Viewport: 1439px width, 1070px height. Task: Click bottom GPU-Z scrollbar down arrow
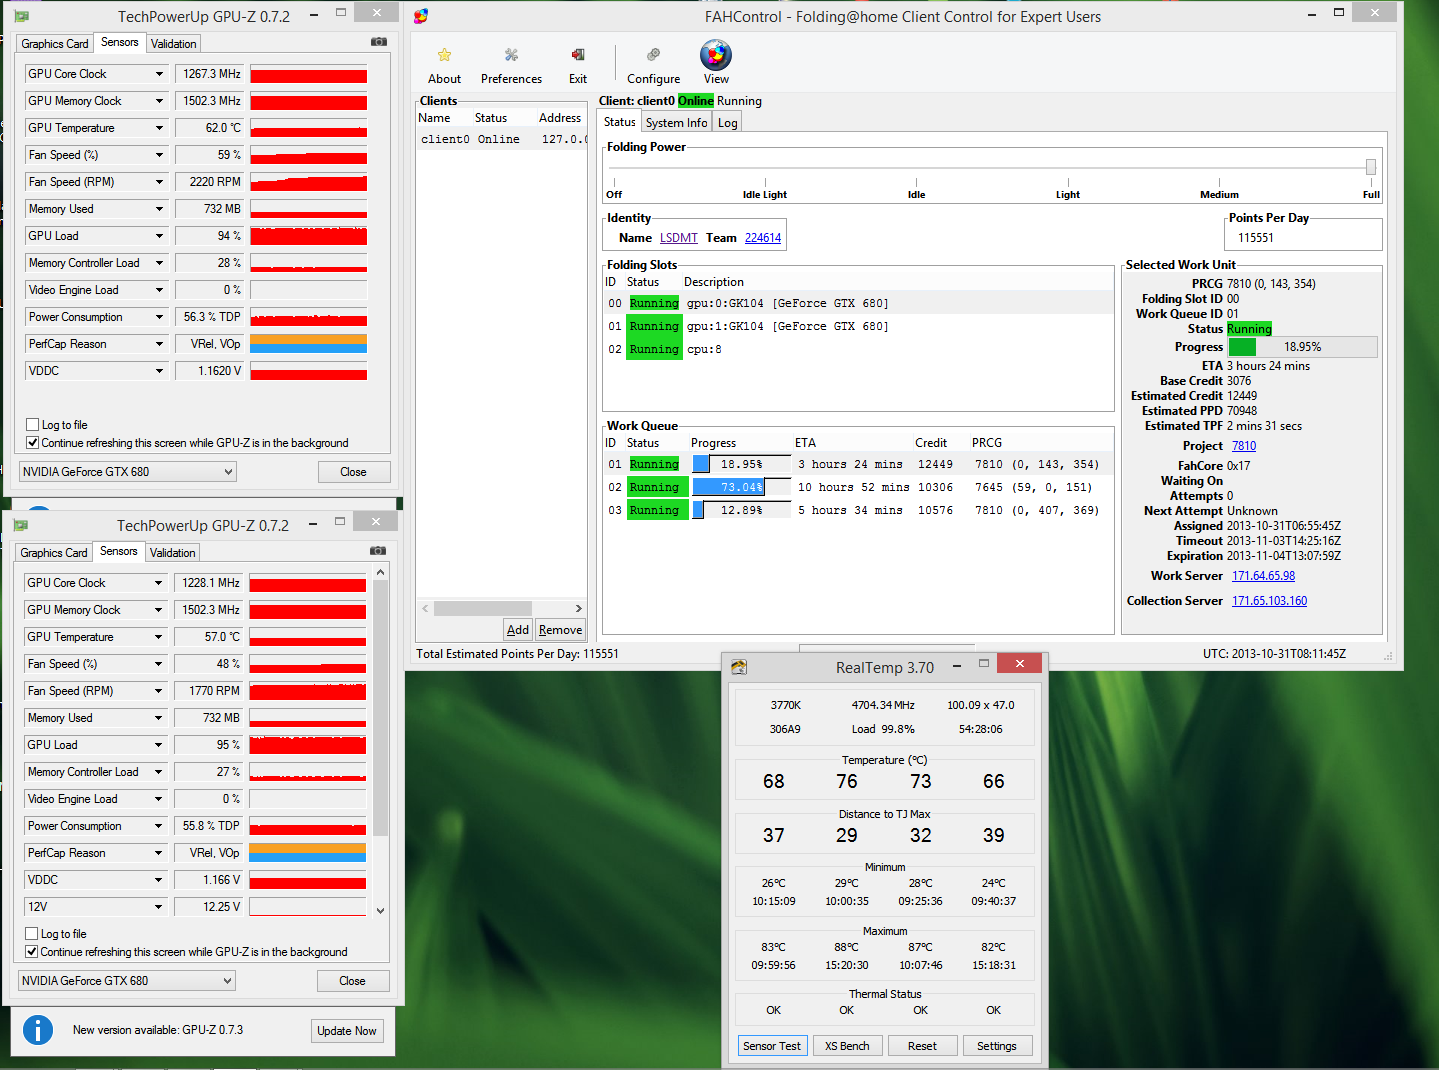(x=380, y=911)
